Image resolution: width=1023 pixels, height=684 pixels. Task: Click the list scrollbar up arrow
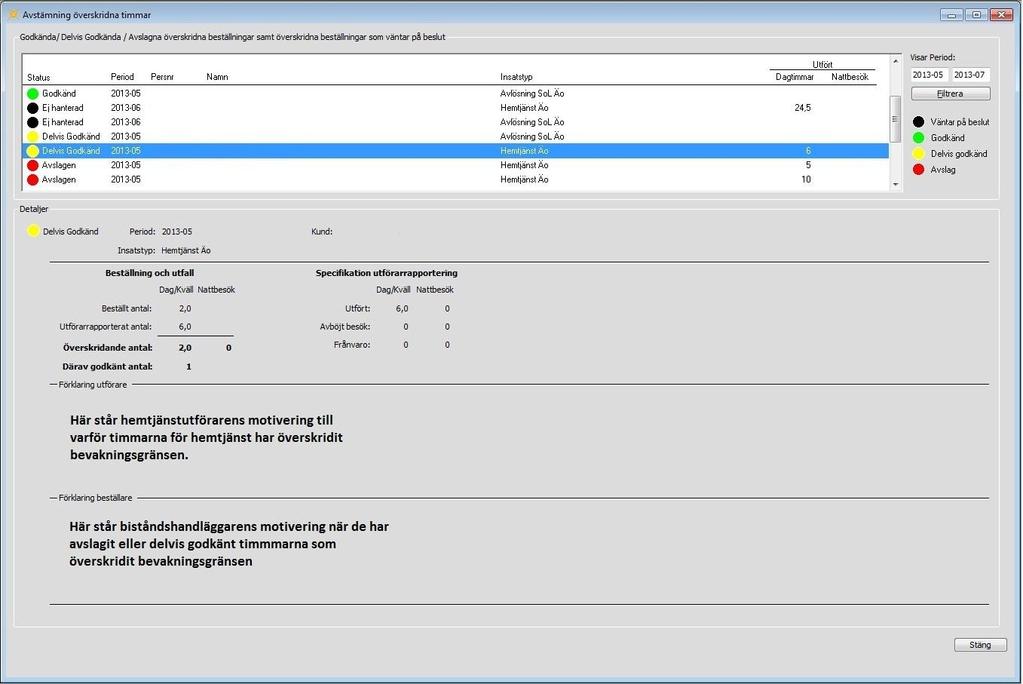(895, 61)
